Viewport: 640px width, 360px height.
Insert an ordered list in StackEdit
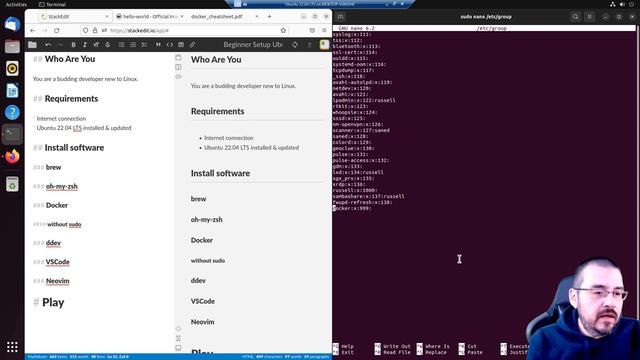click(x=133, y=44)
